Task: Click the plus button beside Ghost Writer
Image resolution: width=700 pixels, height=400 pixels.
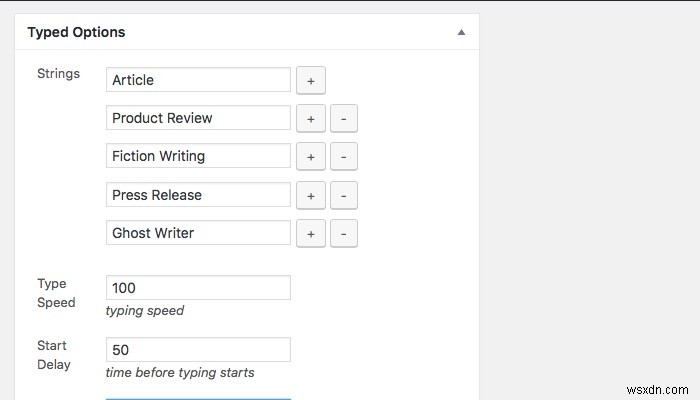Action: pyautogui.click(x=310, y=233)
